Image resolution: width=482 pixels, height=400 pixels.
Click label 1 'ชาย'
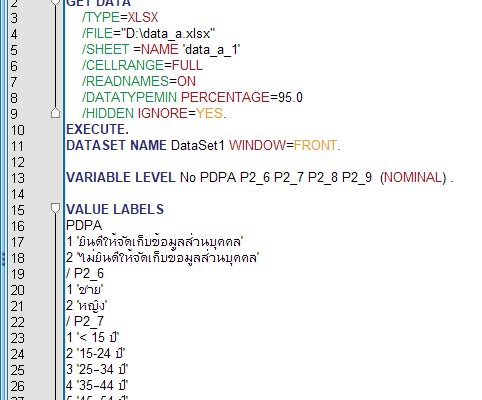[85, 289]
